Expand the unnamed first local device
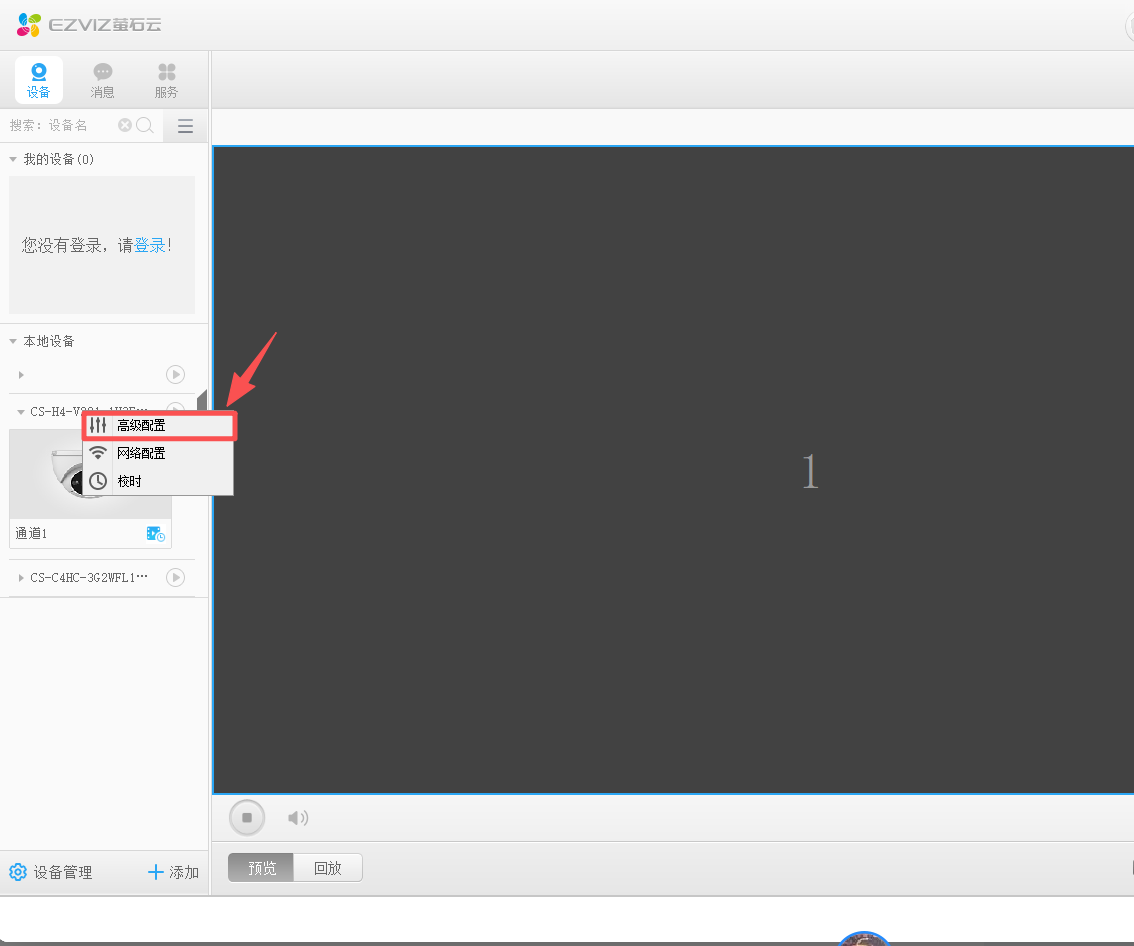This screenshot has width=1134, height=946. (21, 375)
